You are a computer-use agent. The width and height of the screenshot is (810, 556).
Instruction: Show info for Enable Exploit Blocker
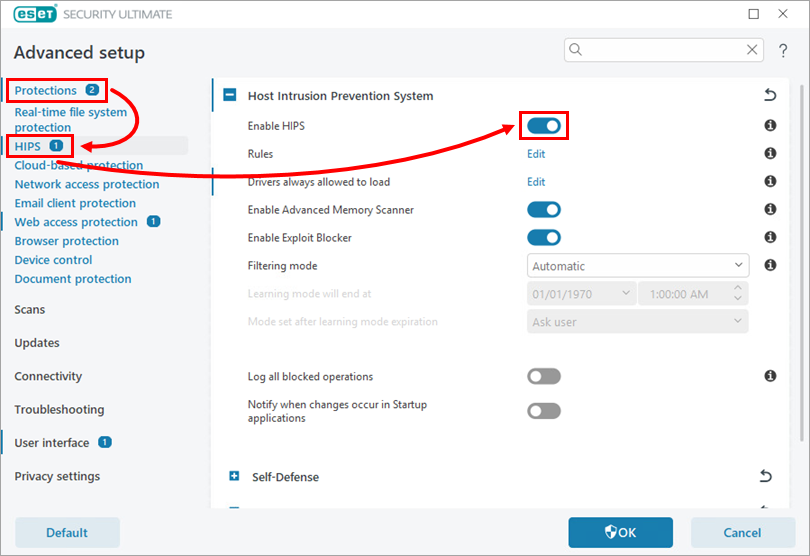(x=770, y=238)
